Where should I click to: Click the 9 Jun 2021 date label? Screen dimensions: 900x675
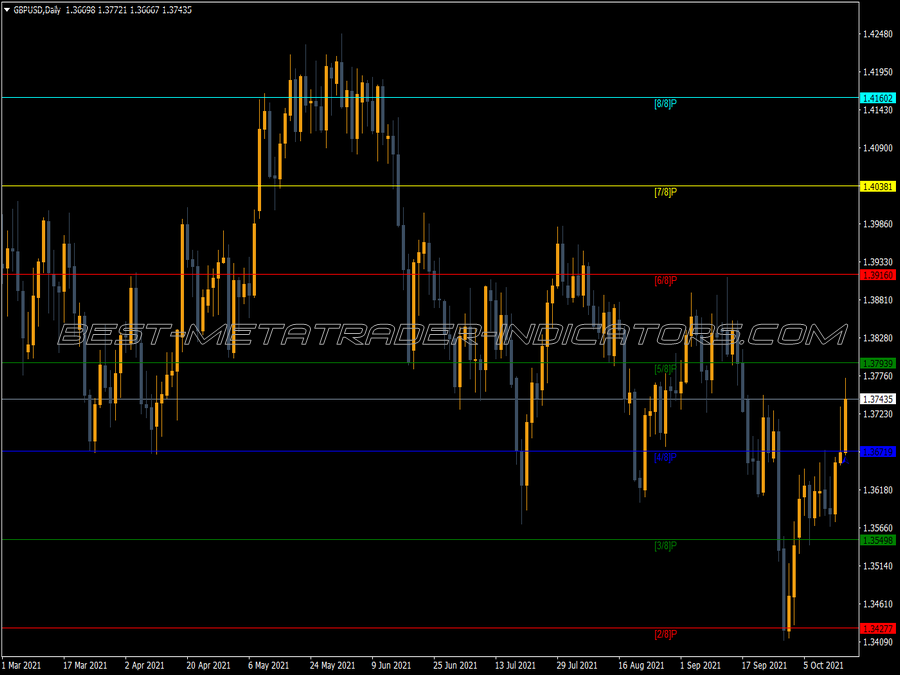391,665
